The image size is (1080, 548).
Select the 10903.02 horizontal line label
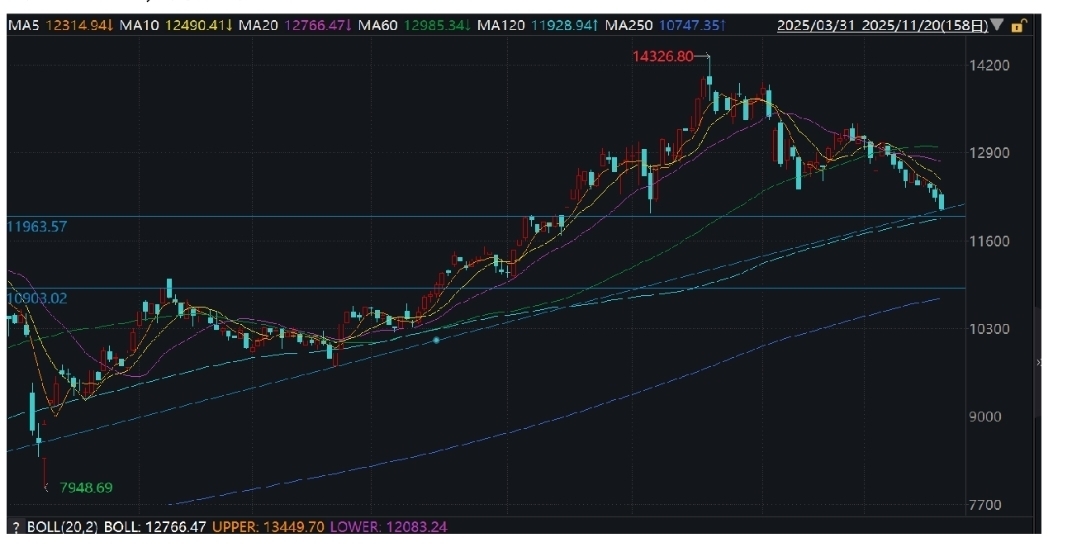coord(37,298)
